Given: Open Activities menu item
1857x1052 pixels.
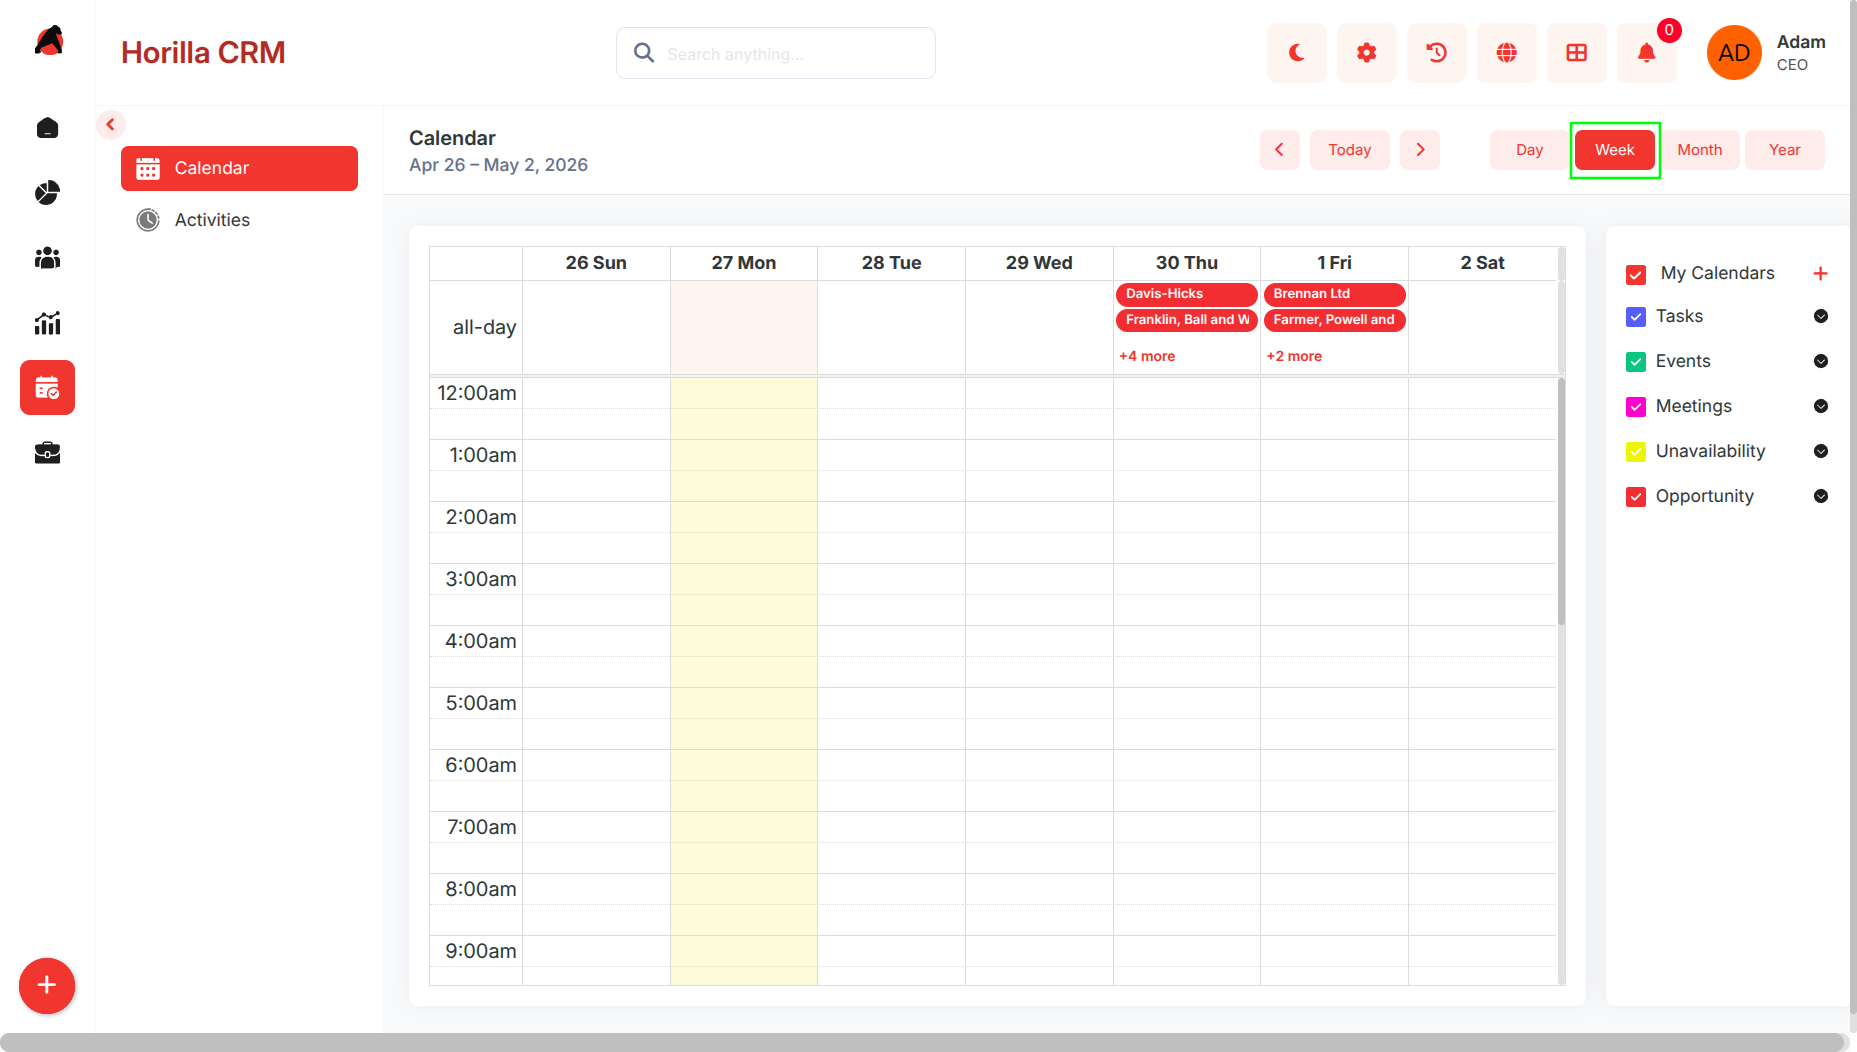Looking at the screenshot, I should click(x=239, y=220).
